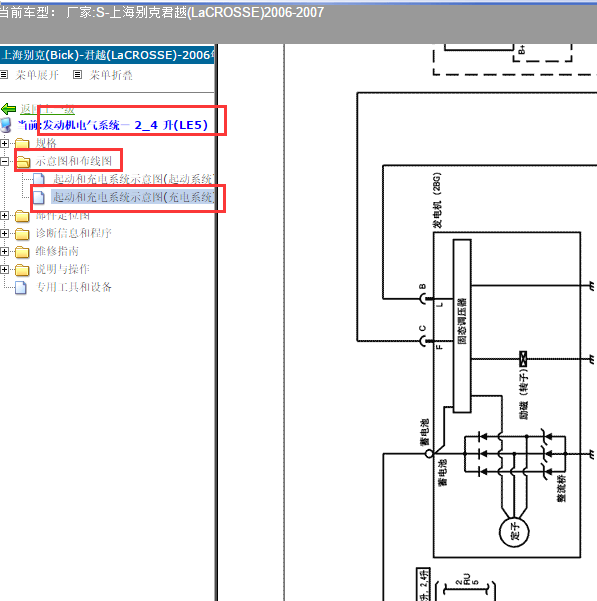Click the 规格 folder icon
The image size is (597, 601).
[22, 143]
